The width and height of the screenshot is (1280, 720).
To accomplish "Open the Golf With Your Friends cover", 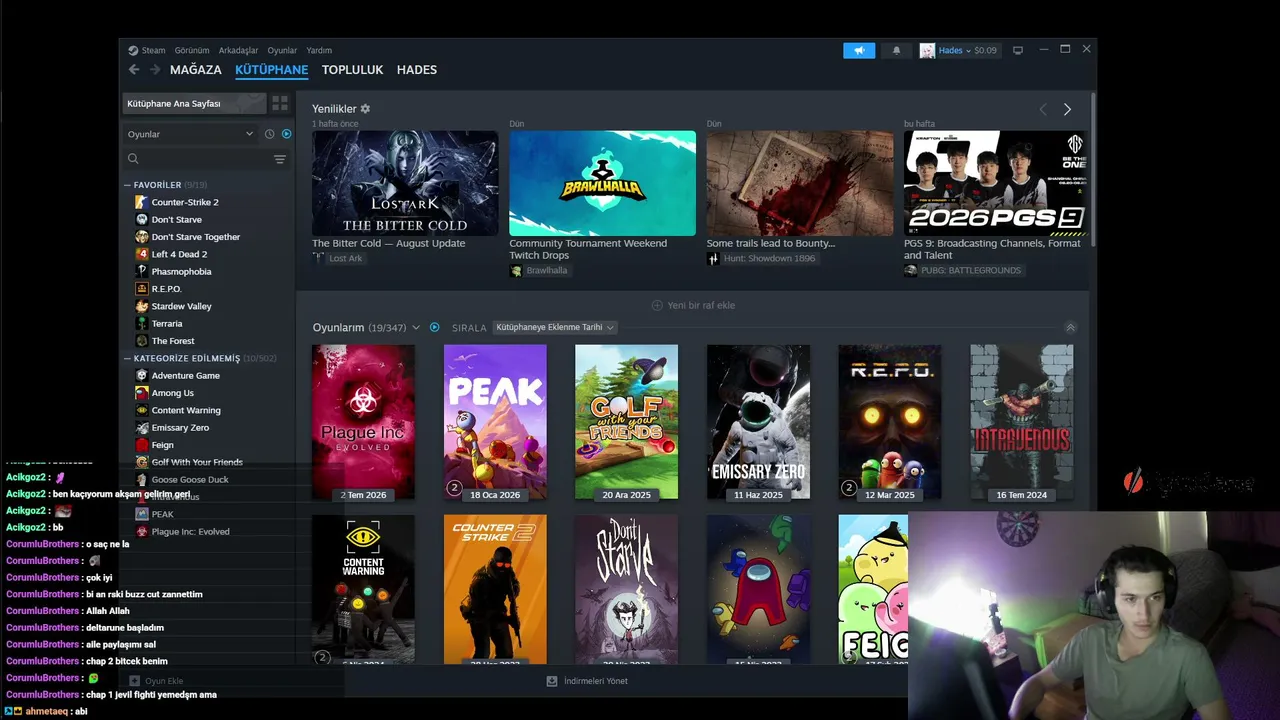I will 626,422.
